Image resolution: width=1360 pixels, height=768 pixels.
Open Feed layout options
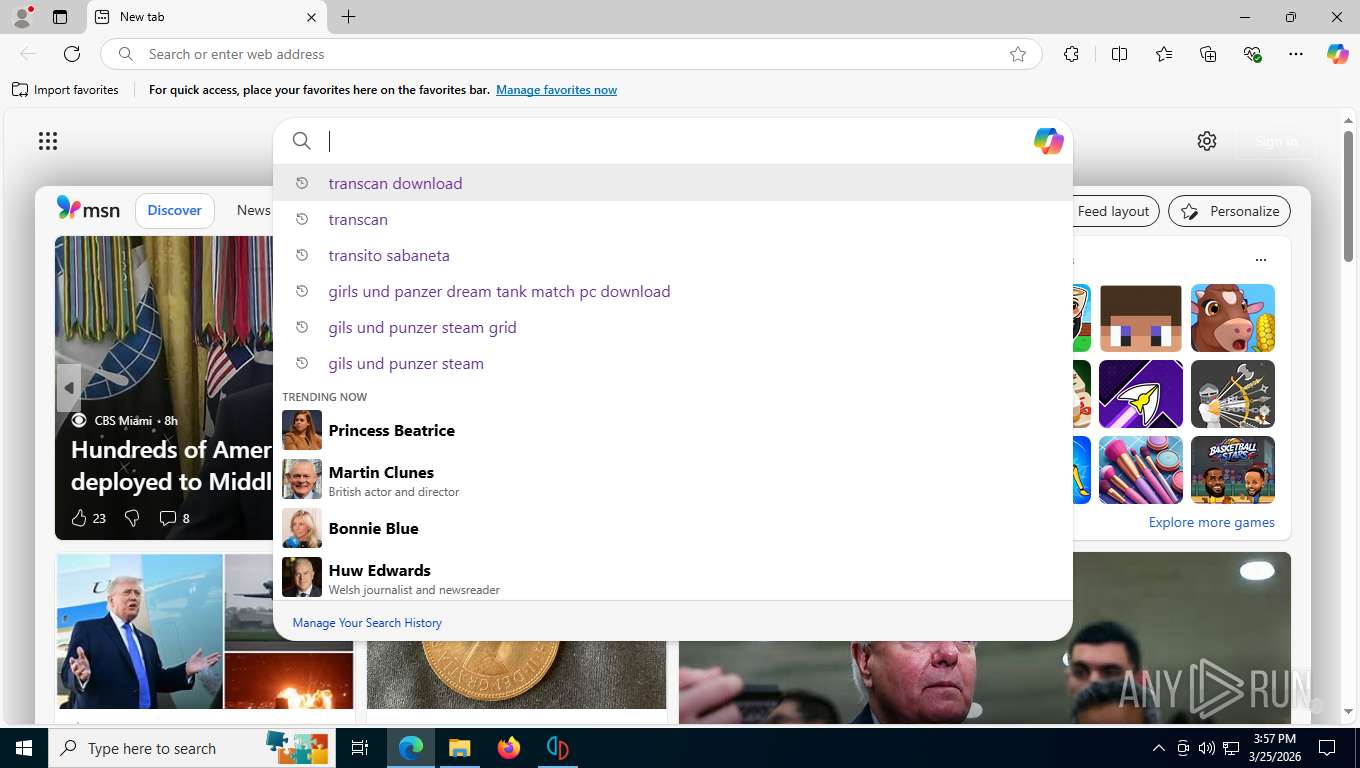(1113, 211)
